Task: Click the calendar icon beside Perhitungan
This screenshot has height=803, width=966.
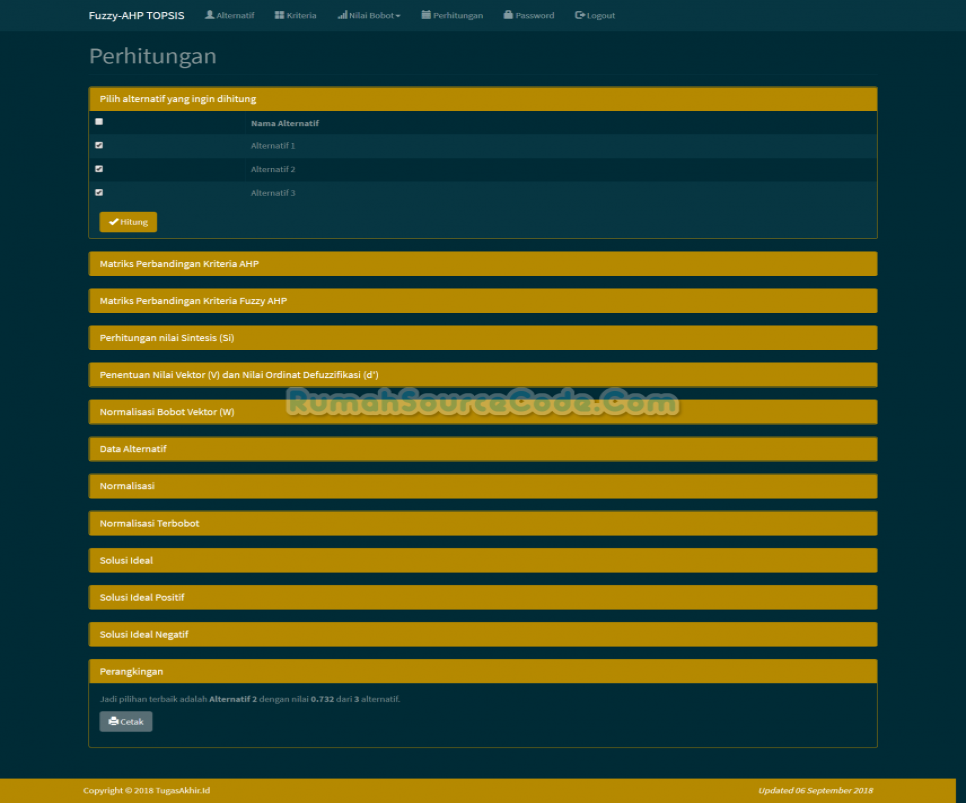Action: coord(425,14)
